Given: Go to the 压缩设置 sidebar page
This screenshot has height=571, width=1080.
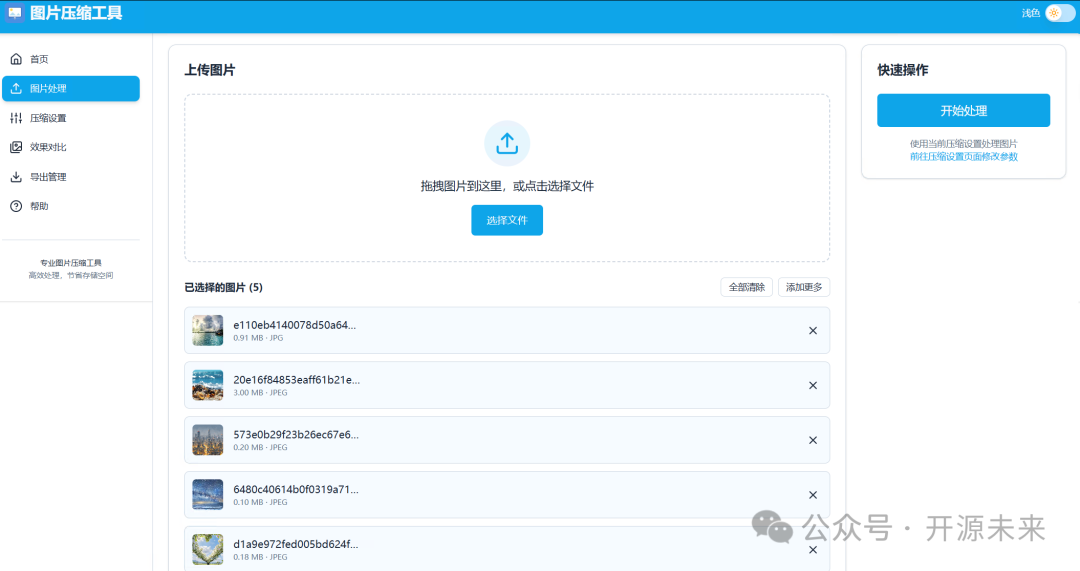Looking at the screenshot, I should (x=48, y=118).
